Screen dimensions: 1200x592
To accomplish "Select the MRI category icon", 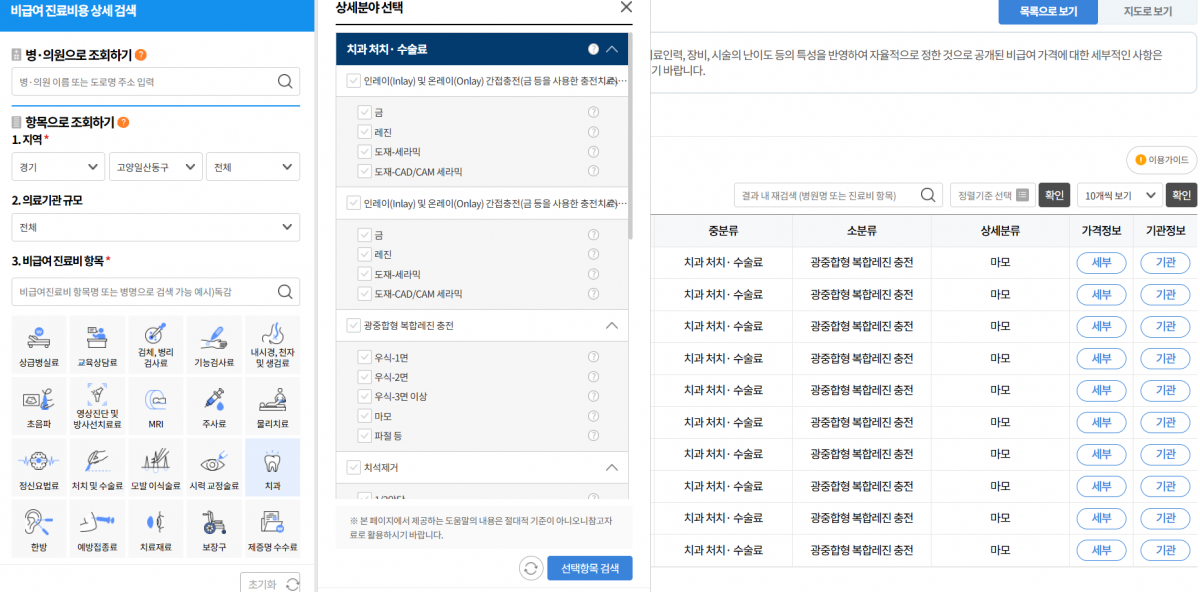I will point(155,406).
